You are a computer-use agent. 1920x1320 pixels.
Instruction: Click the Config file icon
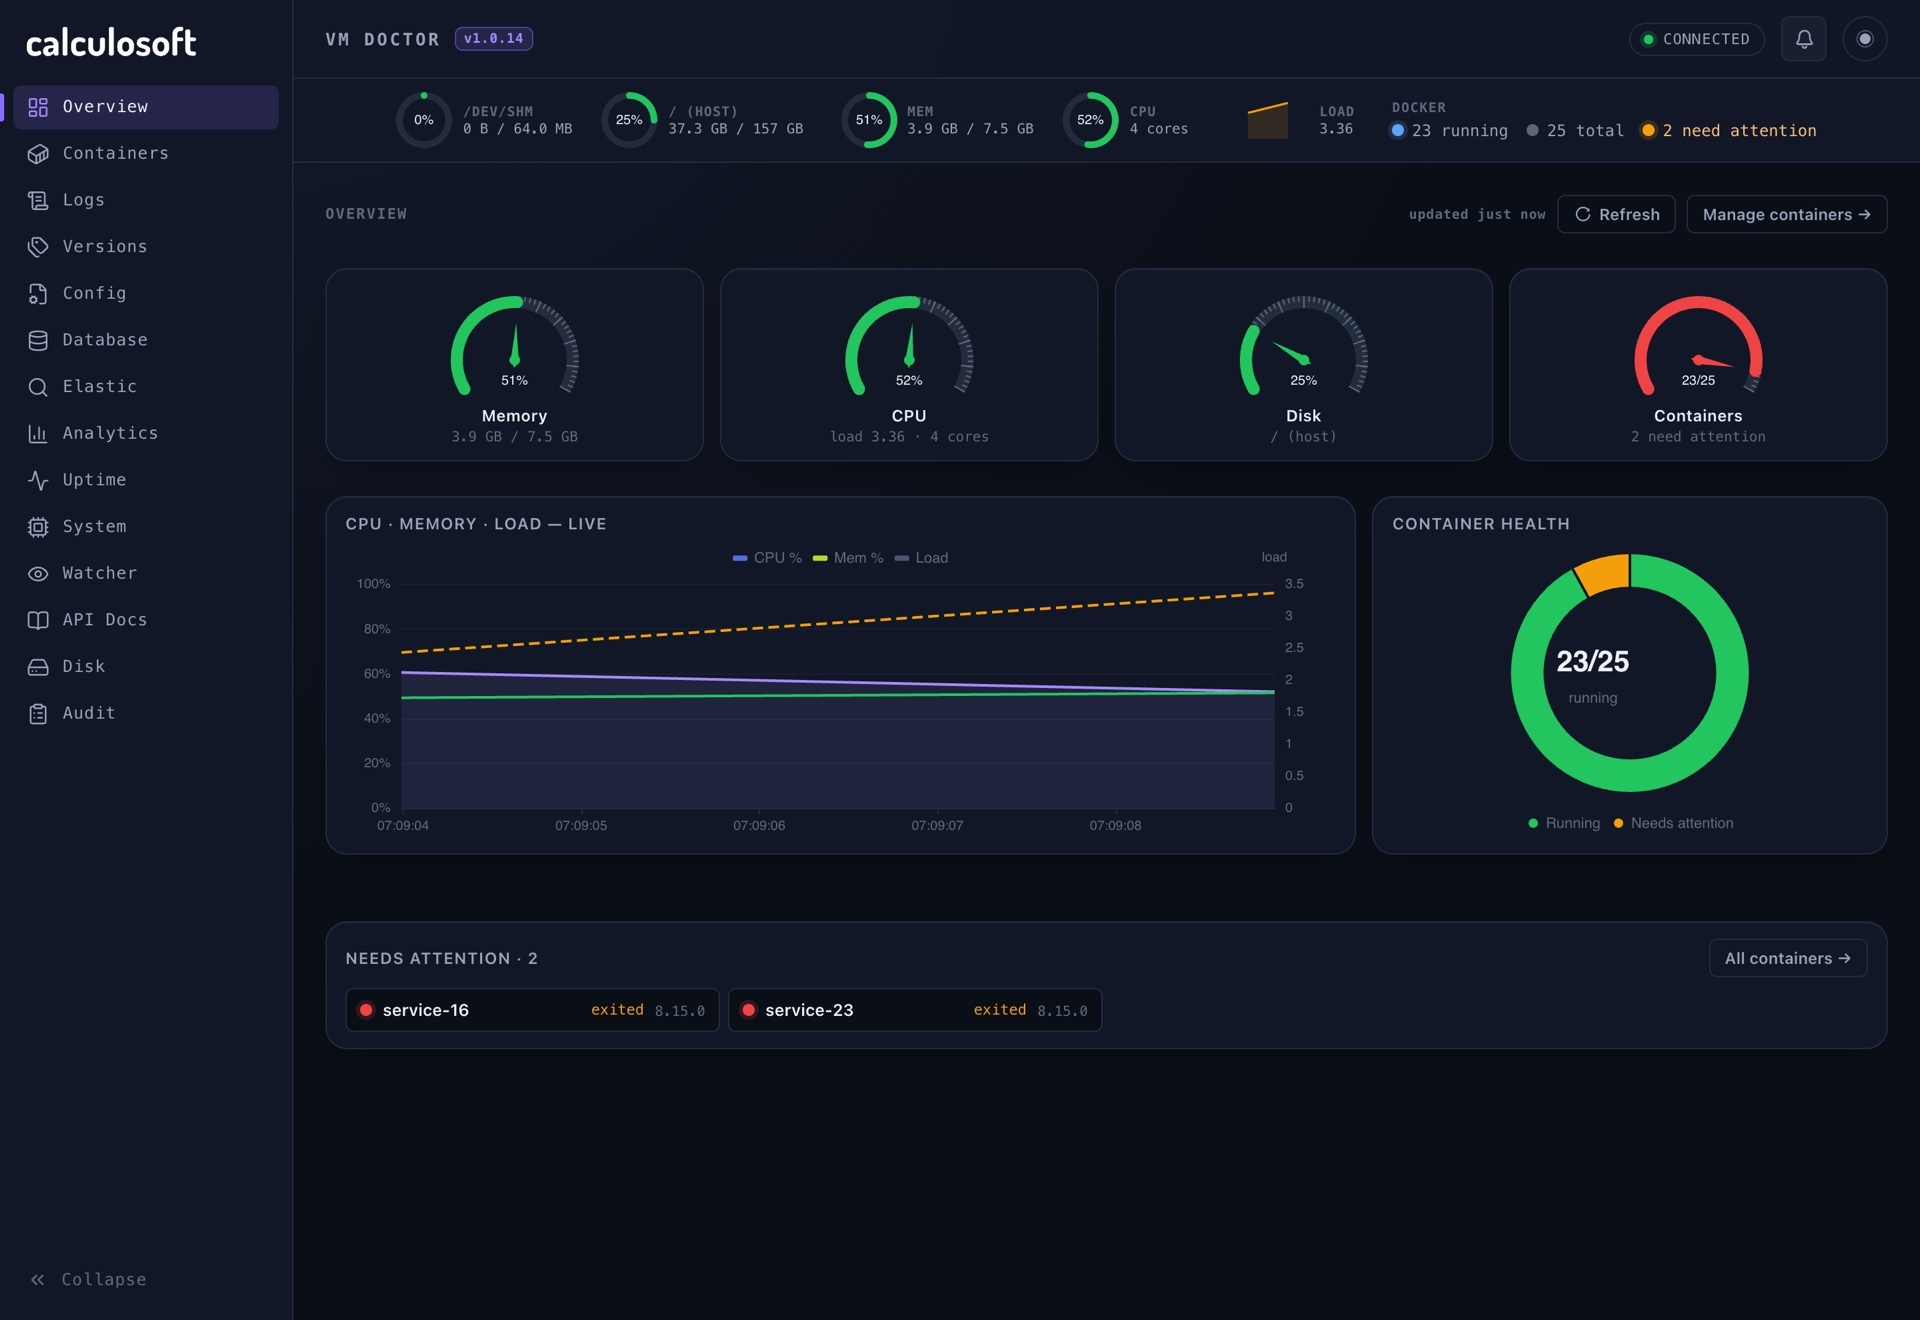38,294
